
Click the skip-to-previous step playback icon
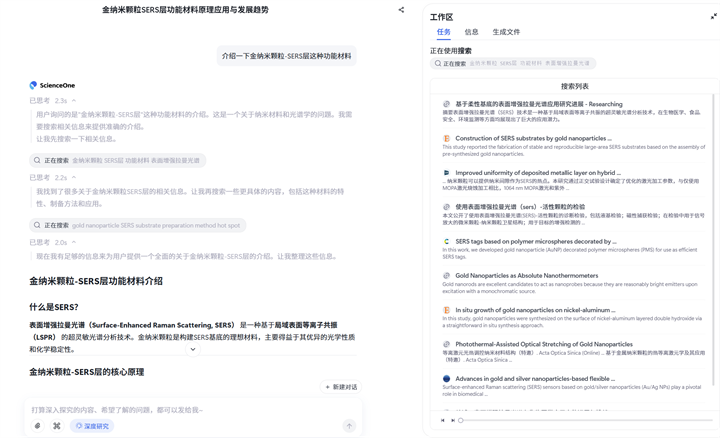[x=443, y=420]
